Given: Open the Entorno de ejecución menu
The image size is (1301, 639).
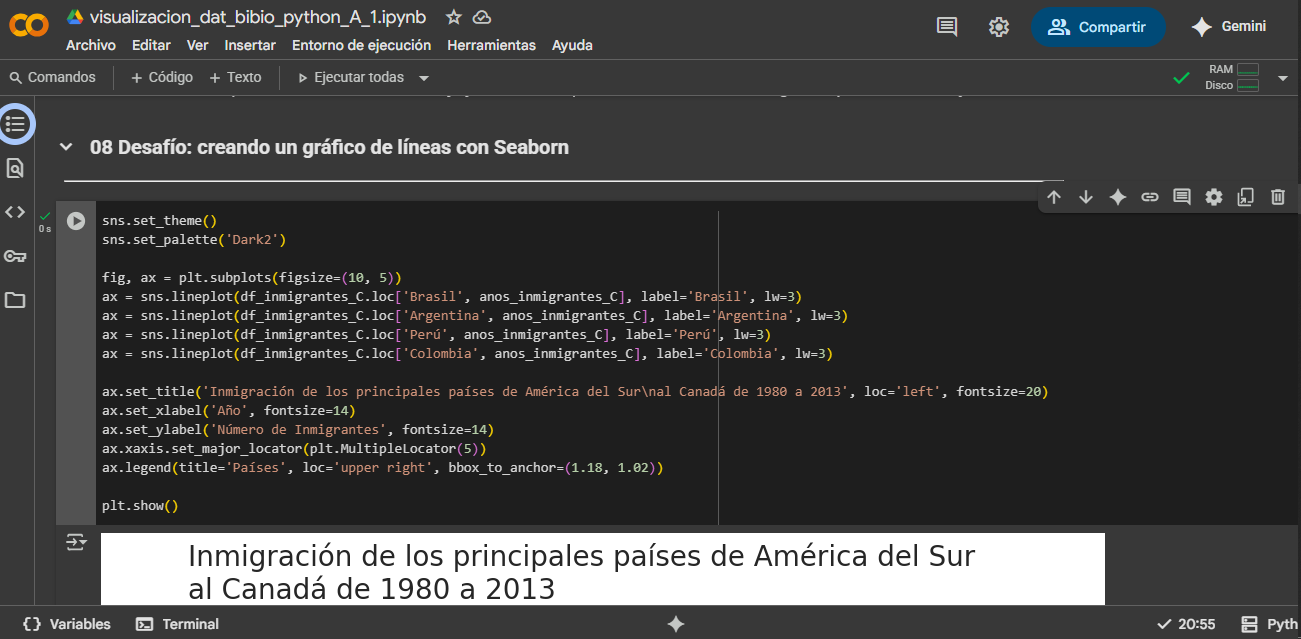Looking at the screenshot, I should click(362, 45).
